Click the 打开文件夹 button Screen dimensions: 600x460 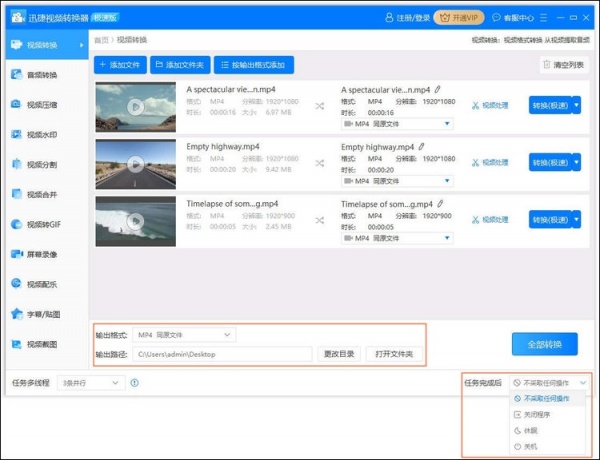[x=394, y=354]
